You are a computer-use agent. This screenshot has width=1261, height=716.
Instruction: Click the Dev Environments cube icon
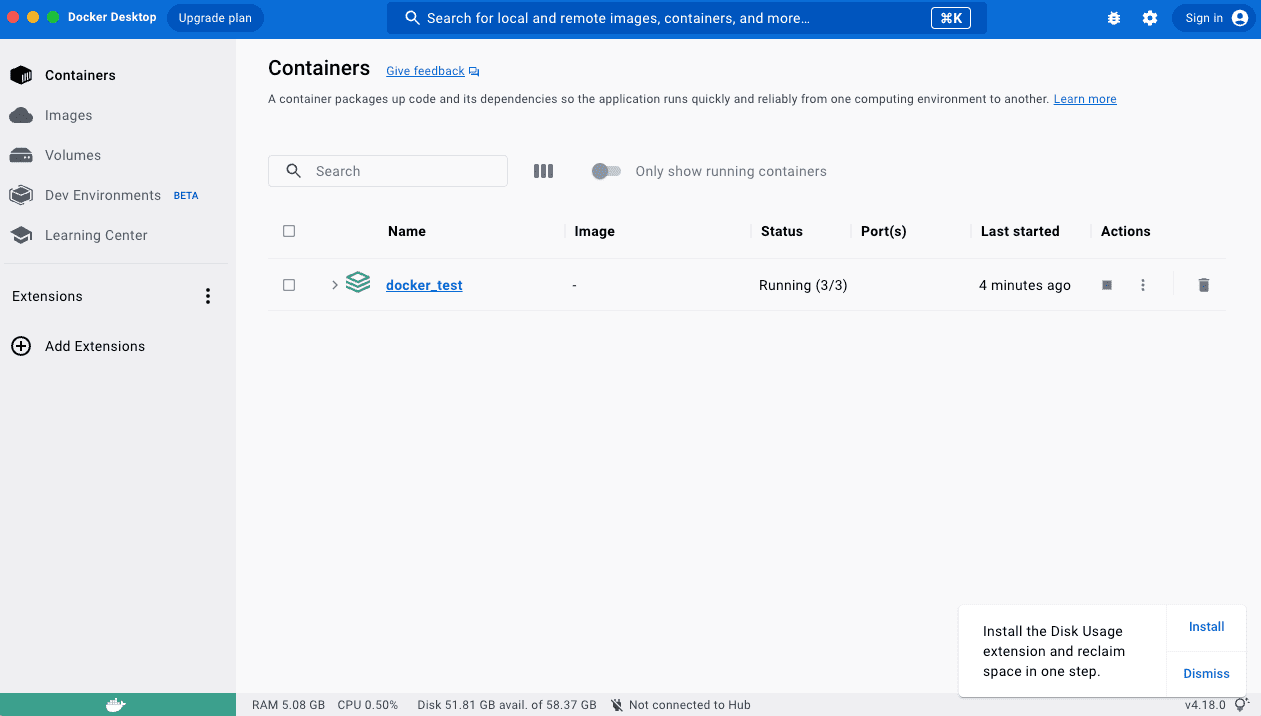(x=21, y=195)
